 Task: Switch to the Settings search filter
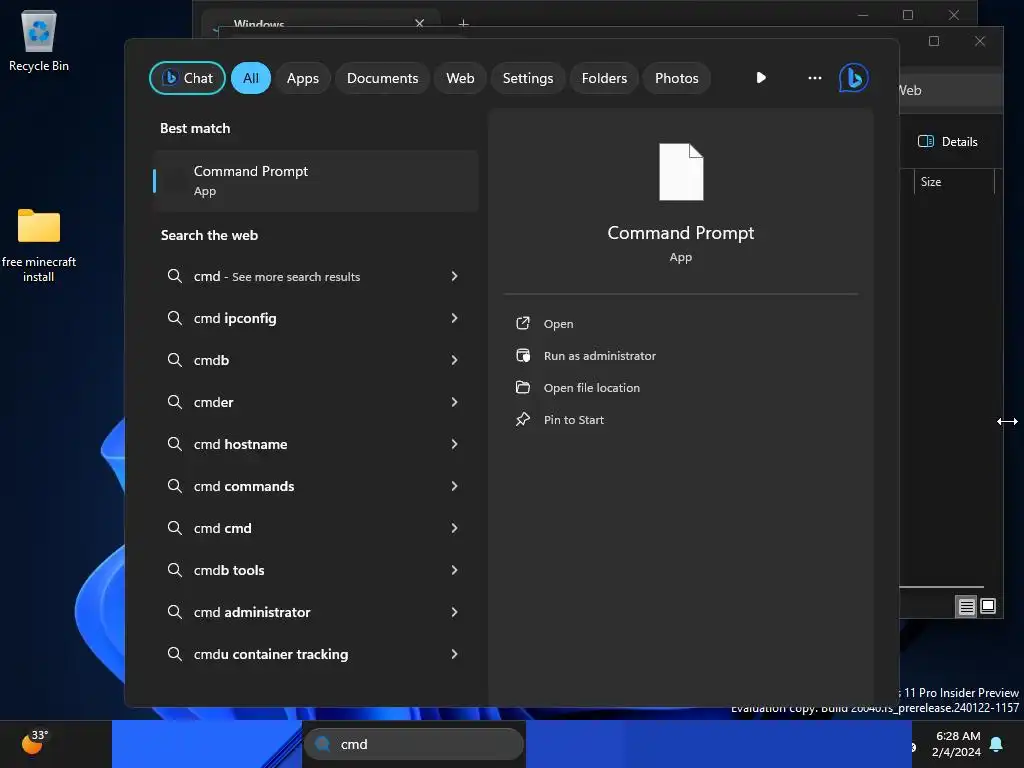tap(528, 78)
